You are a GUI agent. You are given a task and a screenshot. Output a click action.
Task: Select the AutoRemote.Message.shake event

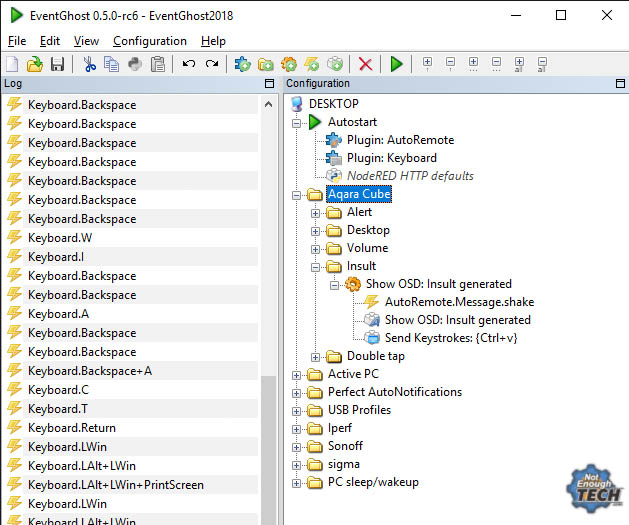coord(458,302)
